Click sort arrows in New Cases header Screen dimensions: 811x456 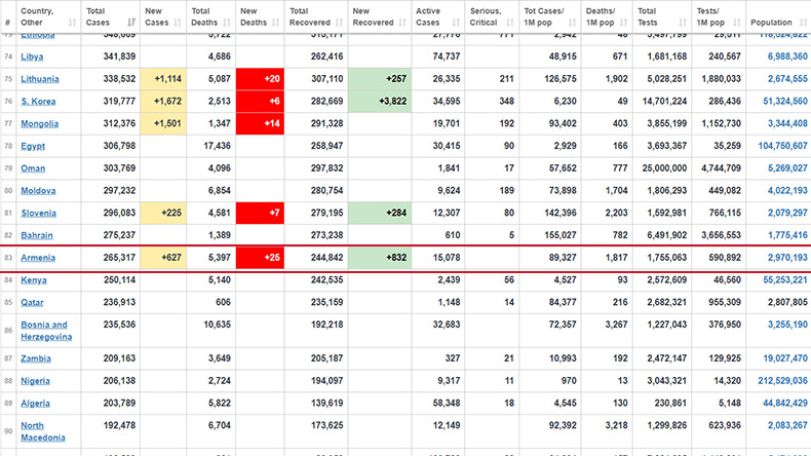(178, 22)
